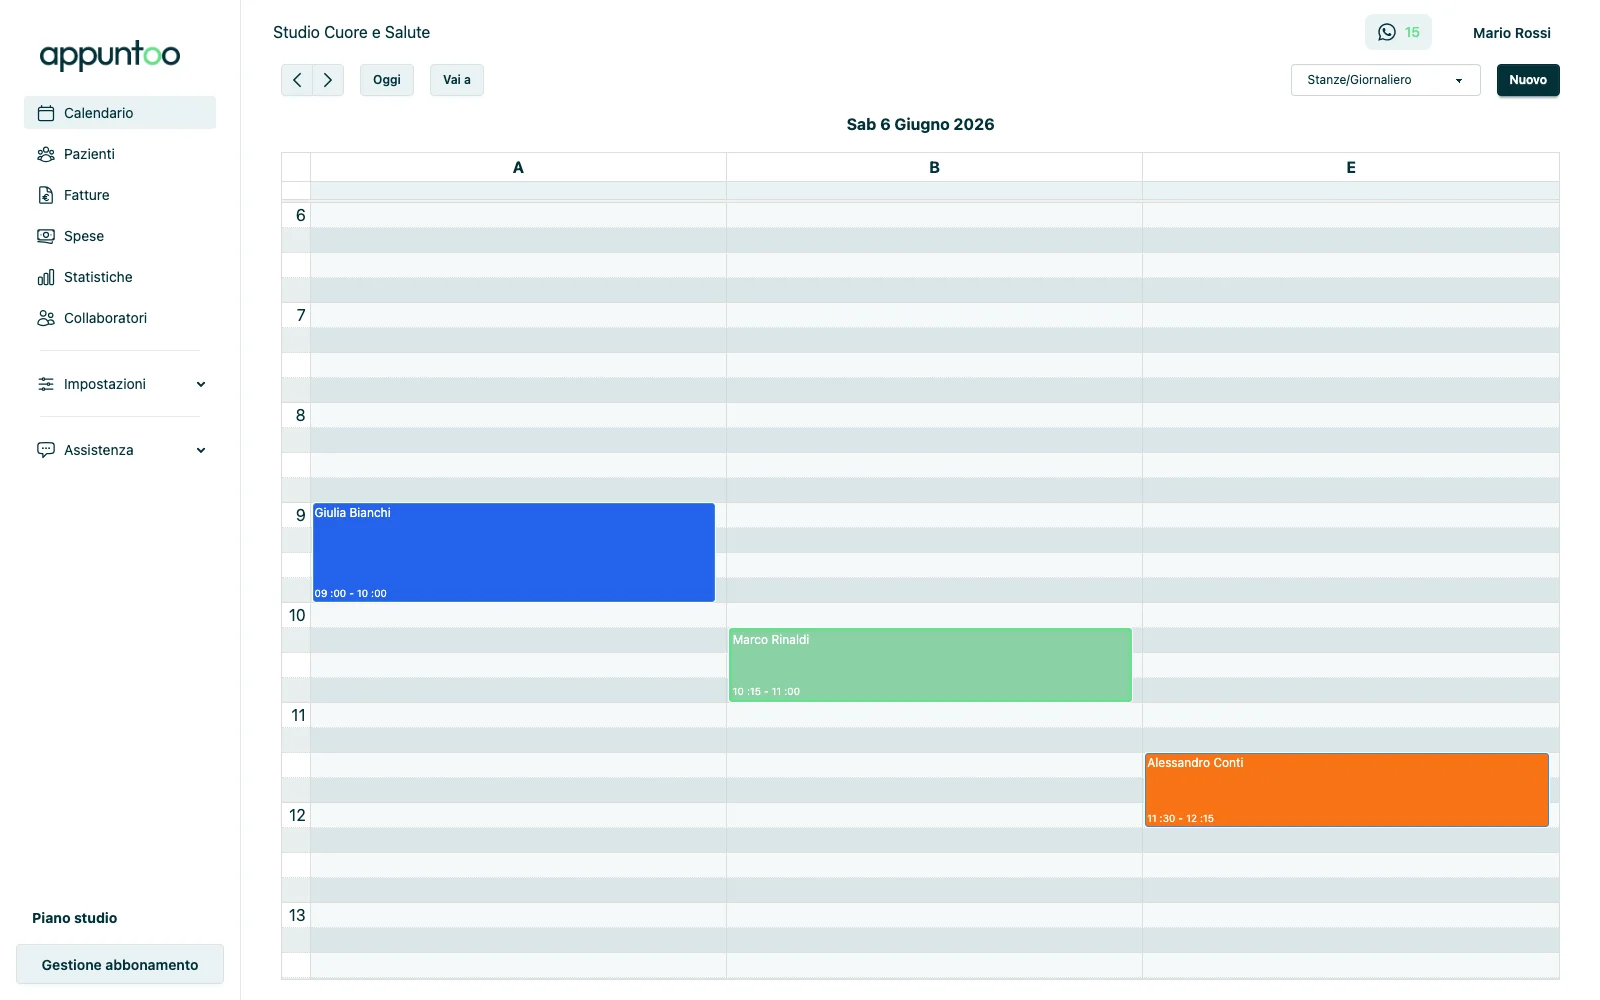Open the Stanze/Giornaliero view dropdown
The height and width of the screenshot is (1000, 1600).
1385,80
